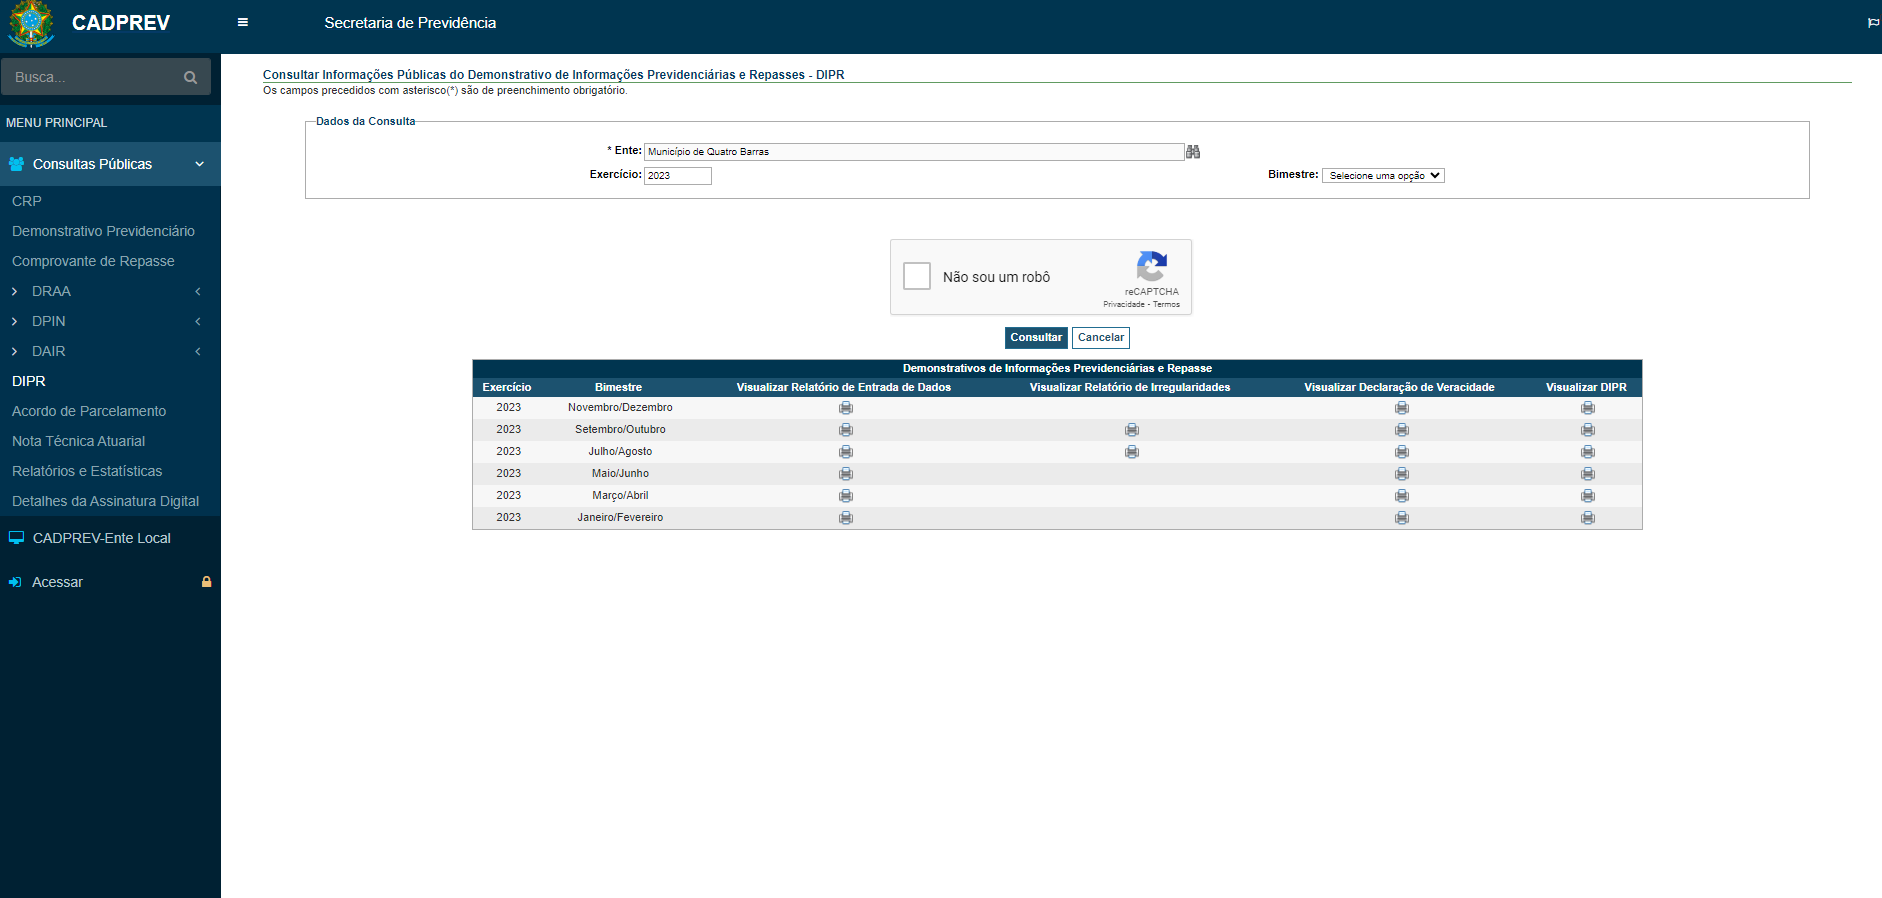Open the Bimestre dropdown
The height and width of the screenshot is (898, 1882).
click(1383, 176)
